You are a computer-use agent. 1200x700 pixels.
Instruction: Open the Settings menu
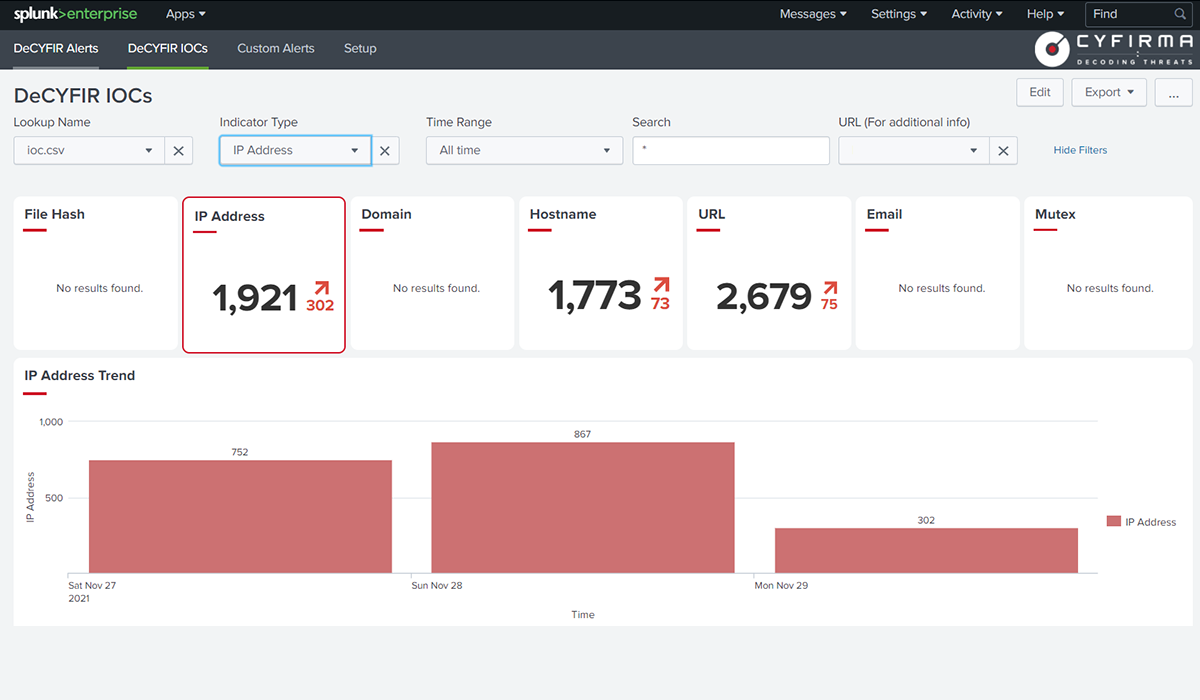(899, 14)
